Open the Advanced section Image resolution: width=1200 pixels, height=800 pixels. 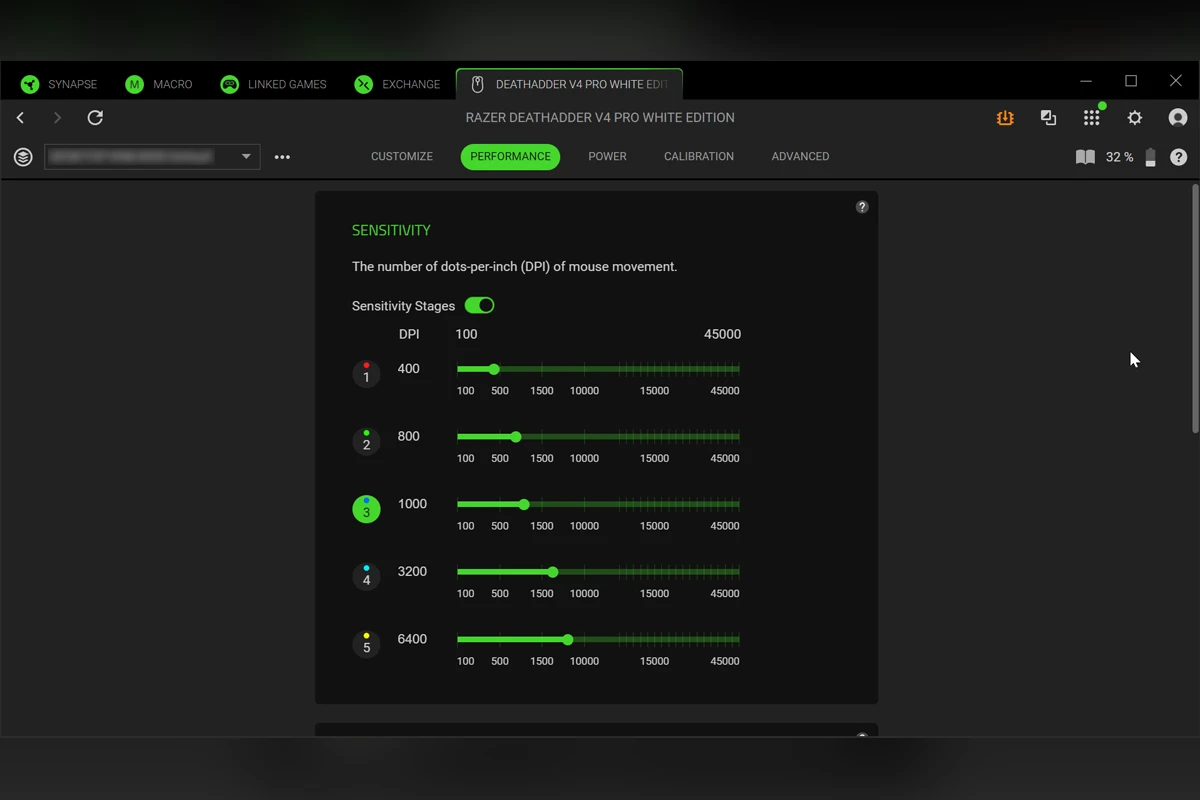click(800, 157)
